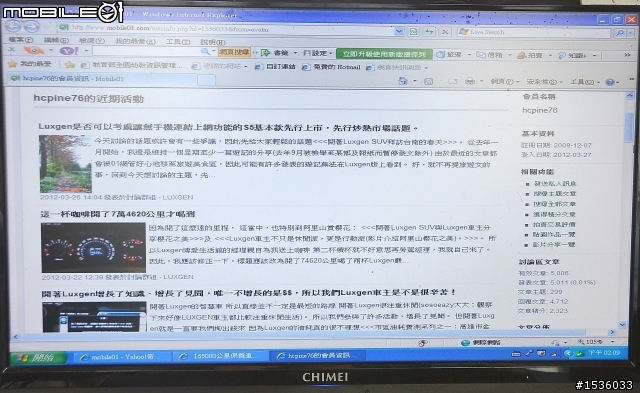Screen dimensions: 640x393
Task: Open the 說明(H) menu
Action: click(213, 42)
